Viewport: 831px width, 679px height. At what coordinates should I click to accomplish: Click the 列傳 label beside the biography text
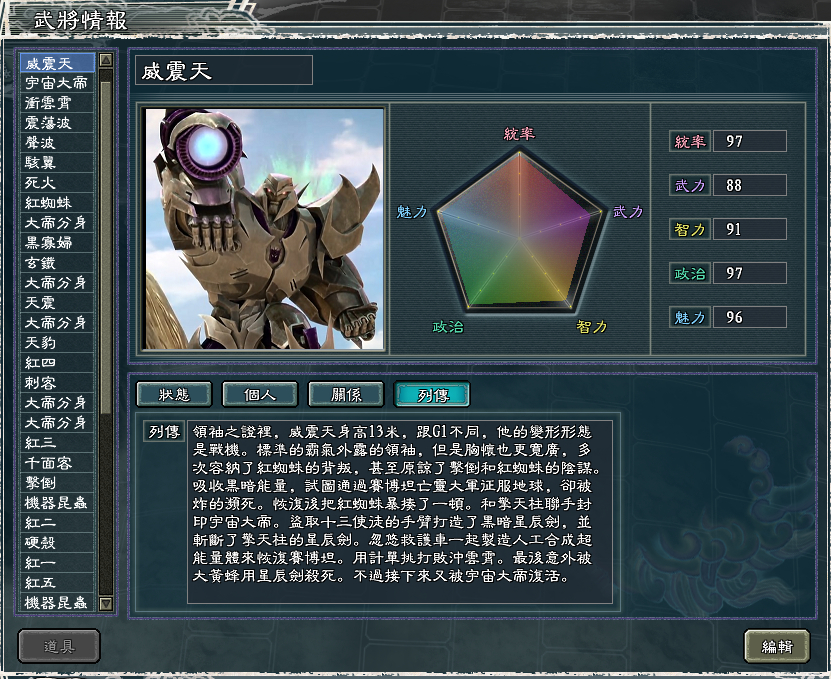164,432
